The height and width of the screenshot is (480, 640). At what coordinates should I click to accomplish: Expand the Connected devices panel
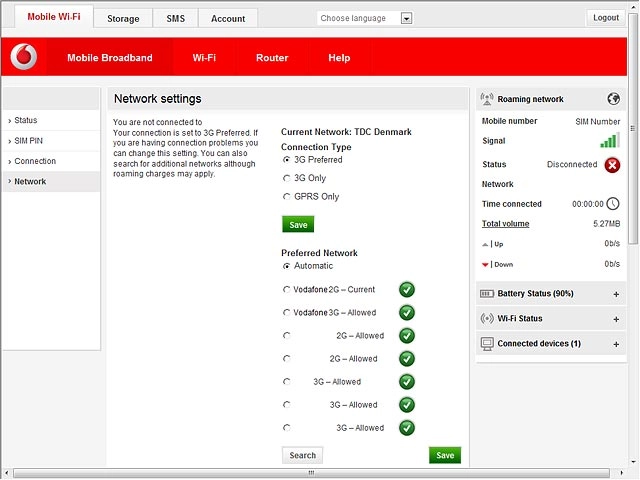[616, 344]
